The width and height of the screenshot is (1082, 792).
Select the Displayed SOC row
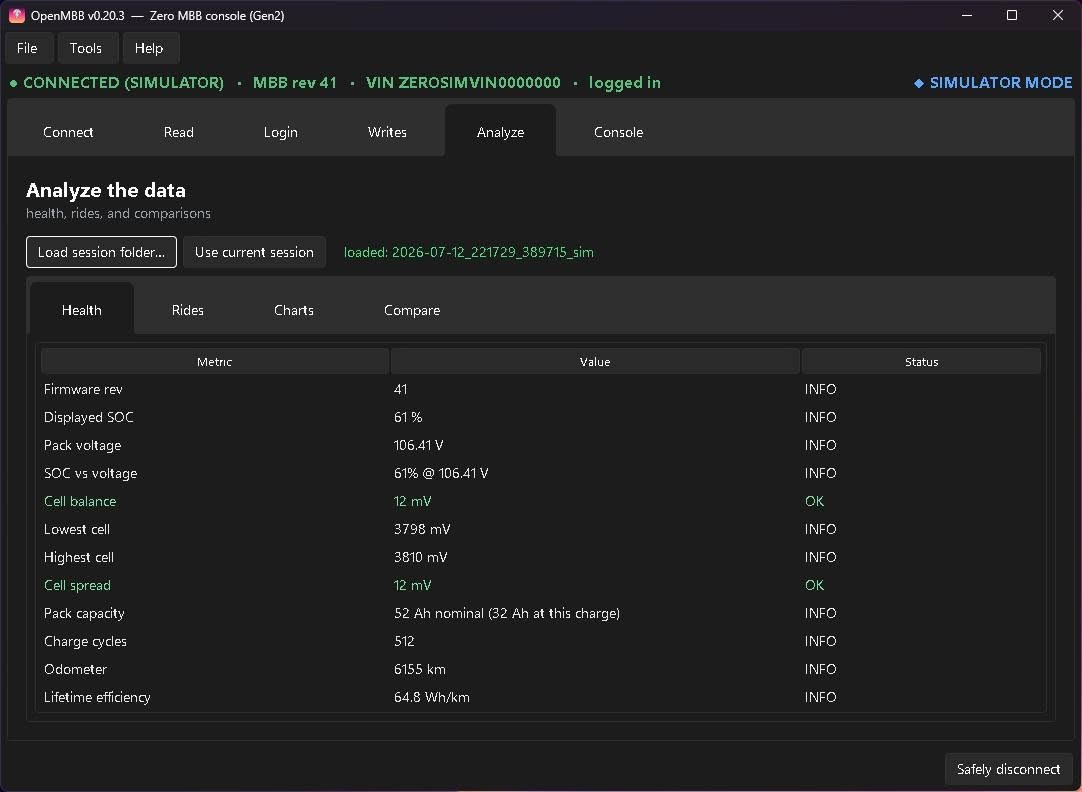click(x=541, y=417)
